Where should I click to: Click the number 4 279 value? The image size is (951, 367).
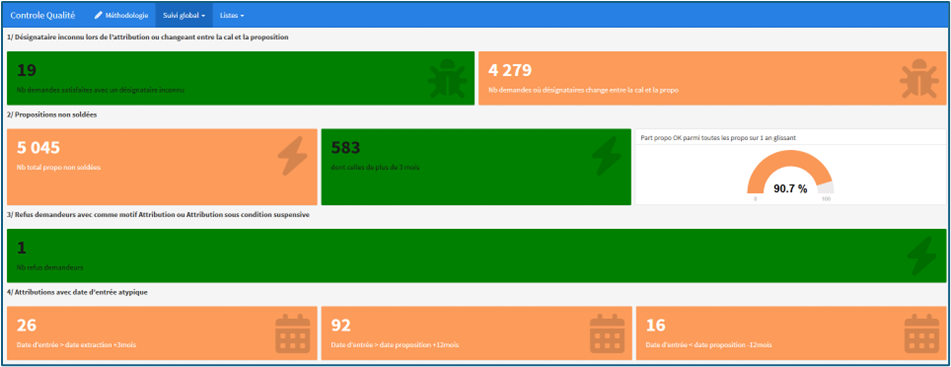coord(510,70)
